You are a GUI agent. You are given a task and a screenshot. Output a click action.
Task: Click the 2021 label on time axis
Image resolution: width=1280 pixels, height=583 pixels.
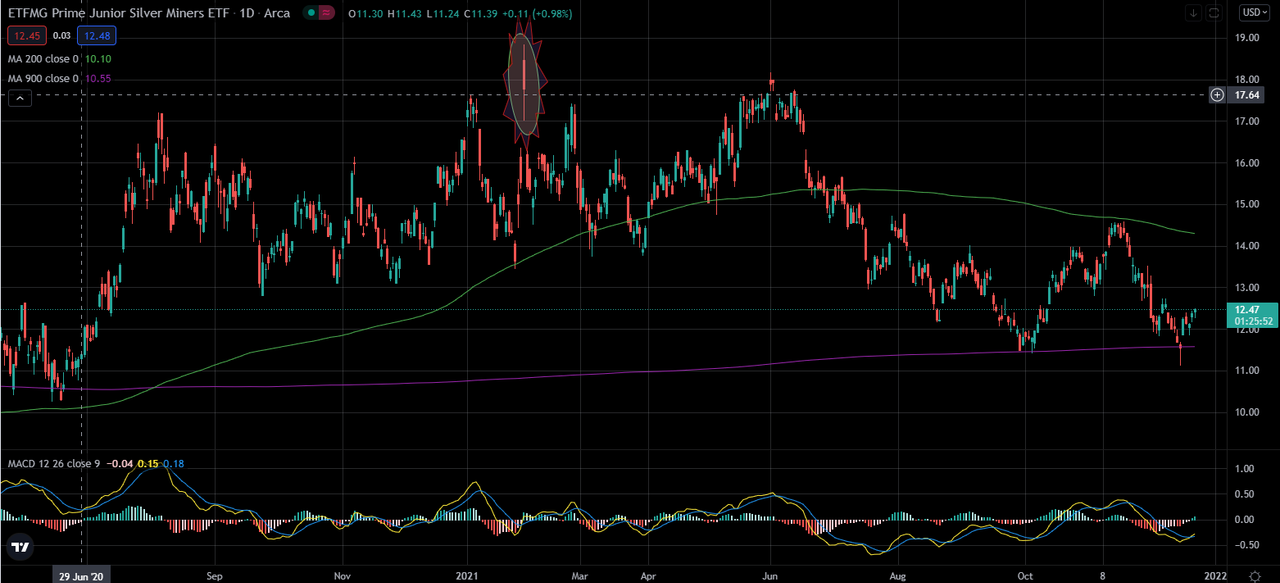(469, 576)
